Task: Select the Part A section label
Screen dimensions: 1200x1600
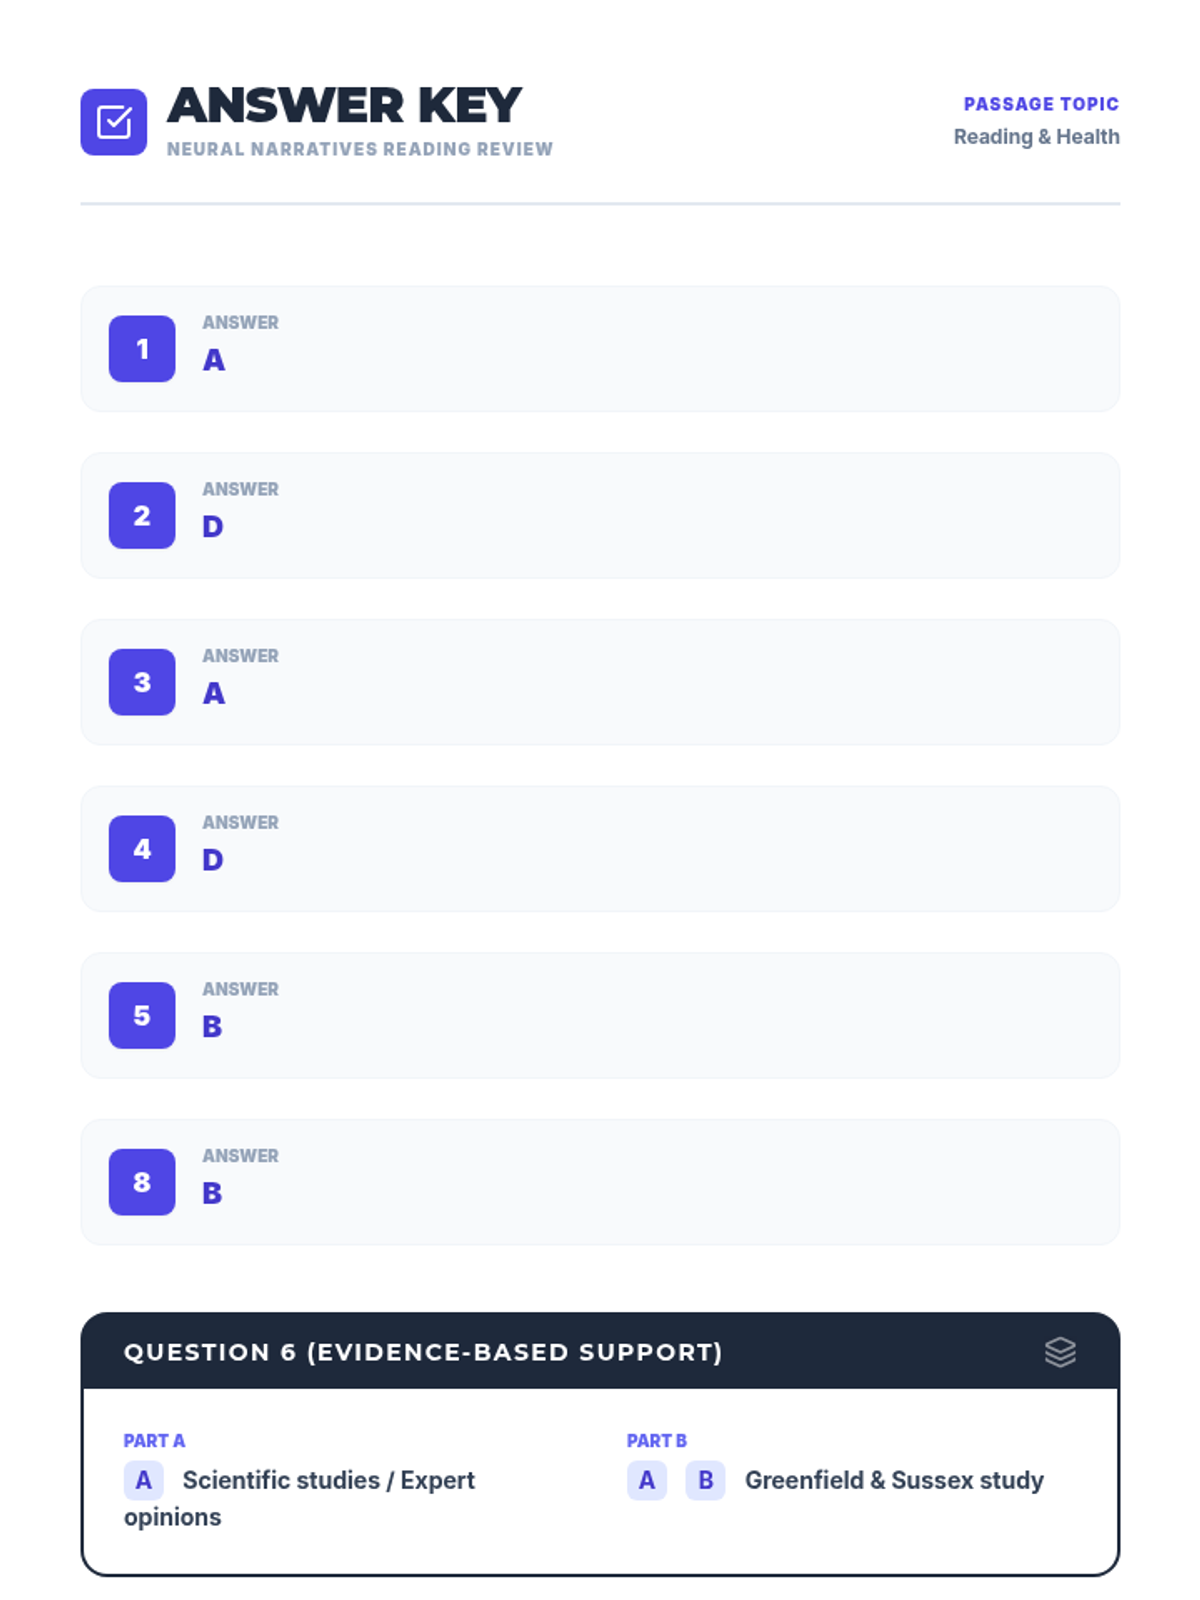Action: tap(154, 1441)
